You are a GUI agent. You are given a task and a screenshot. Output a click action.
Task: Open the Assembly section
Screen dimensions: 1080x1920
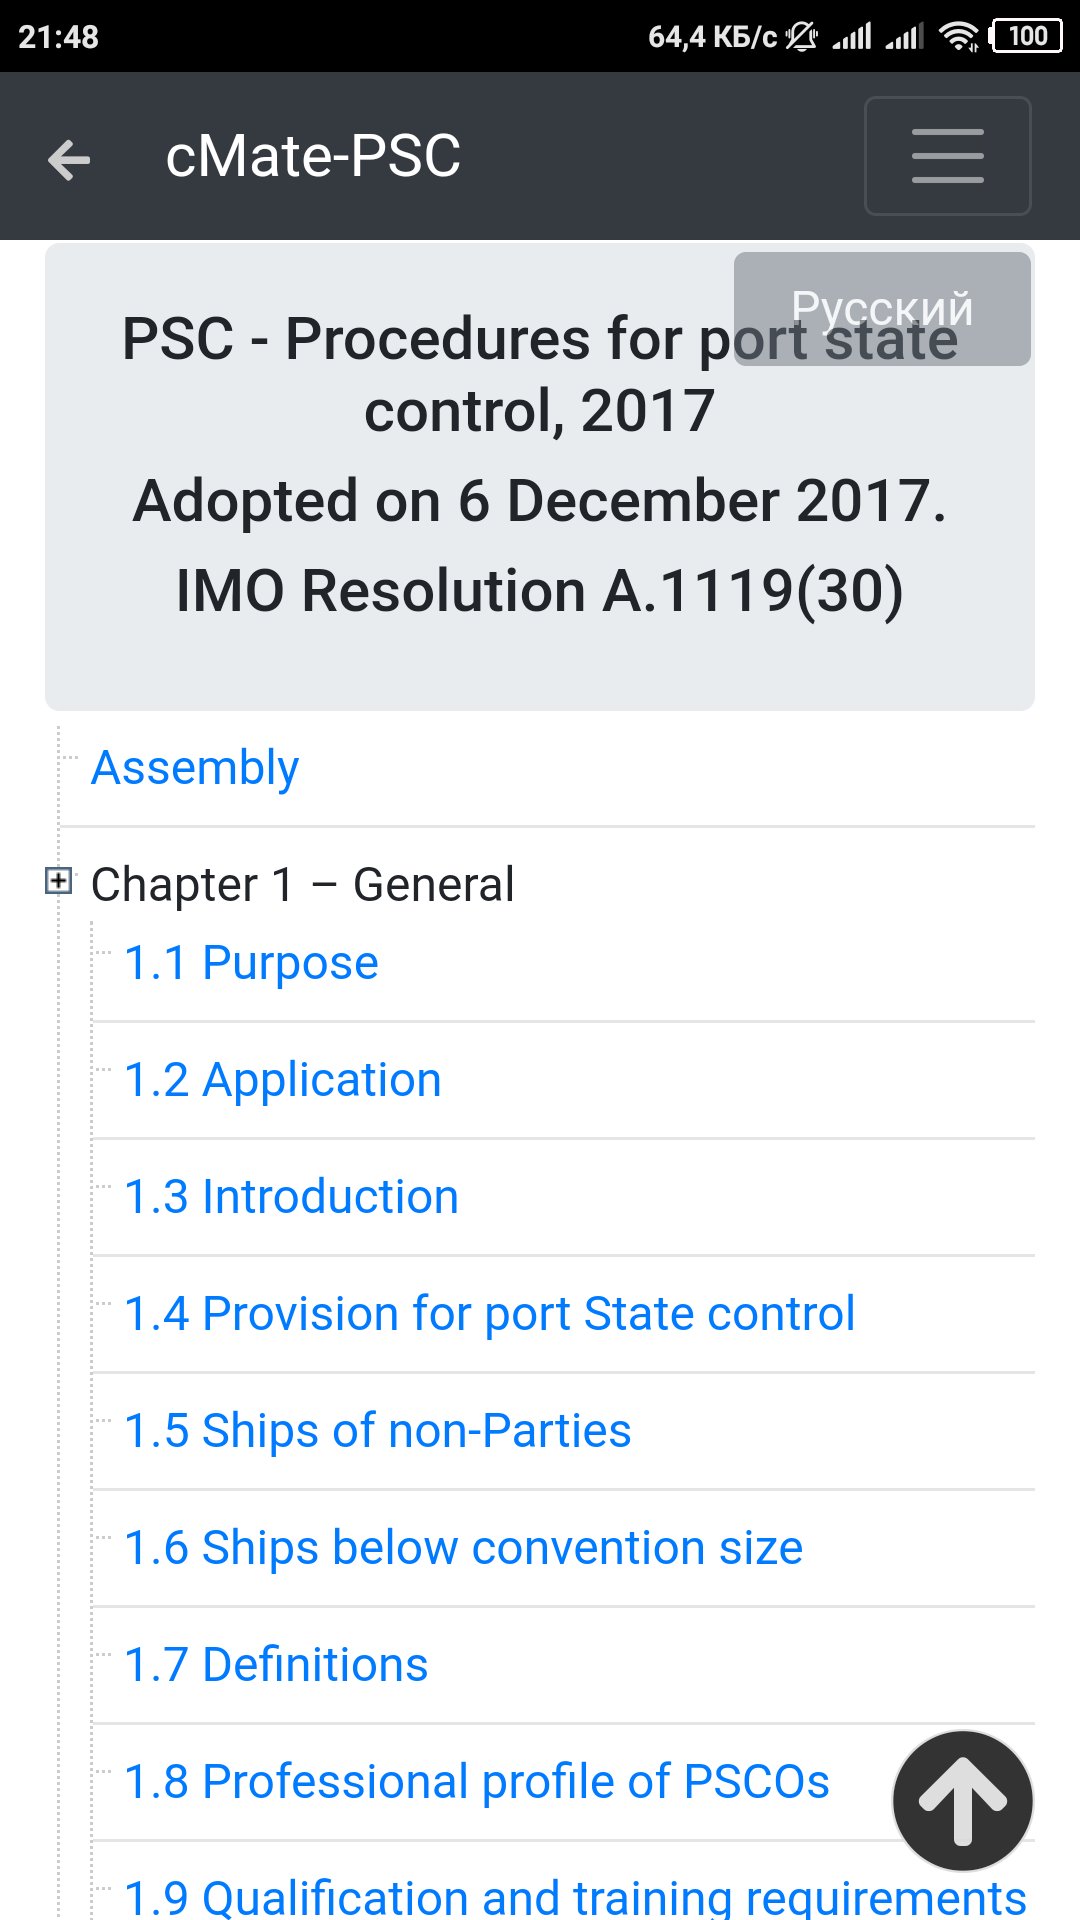[195, 768]
